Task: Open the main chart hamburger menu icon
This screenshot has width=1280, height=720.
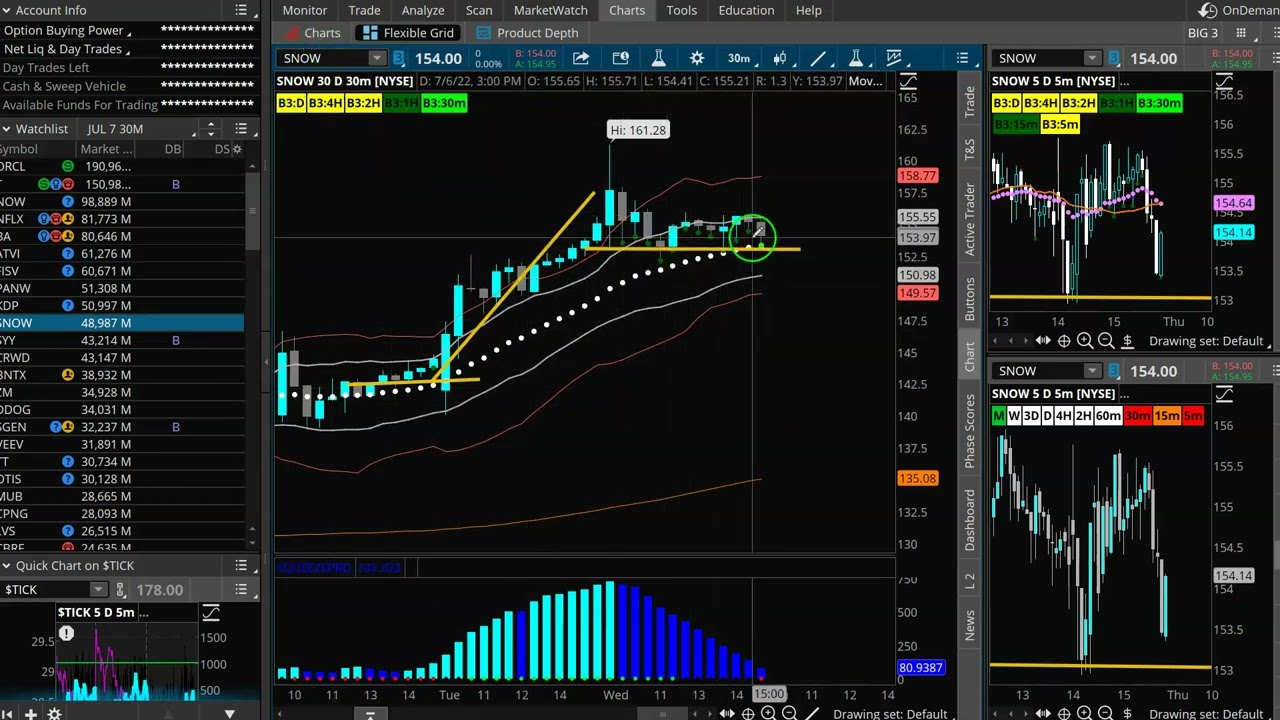Action: point(962,58)
